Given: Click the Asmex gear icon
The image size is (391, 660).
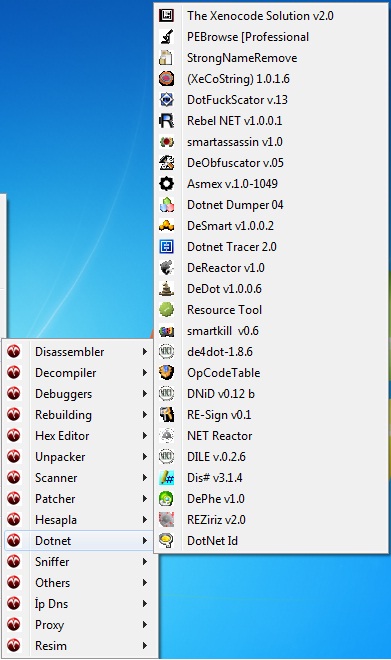Looking at the screenshot, I should (167, 184).
